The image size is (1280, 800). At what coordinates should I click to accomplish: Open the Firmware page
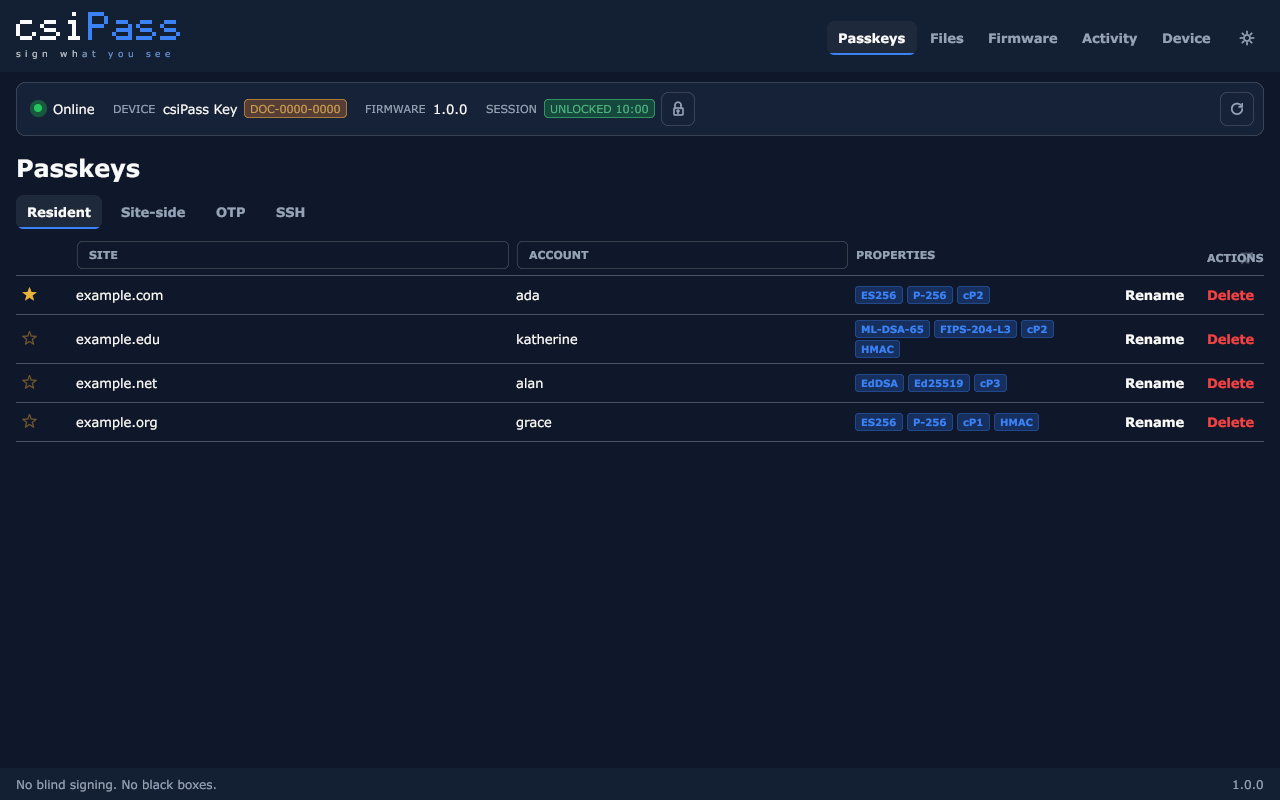[1022, 38]
